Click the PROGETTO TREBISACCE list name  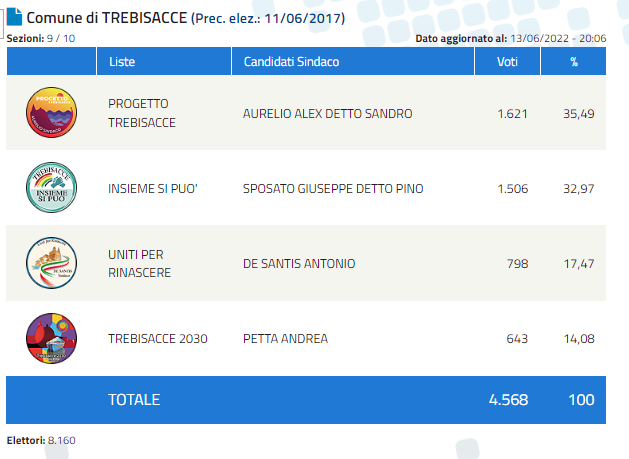[142, 113]
